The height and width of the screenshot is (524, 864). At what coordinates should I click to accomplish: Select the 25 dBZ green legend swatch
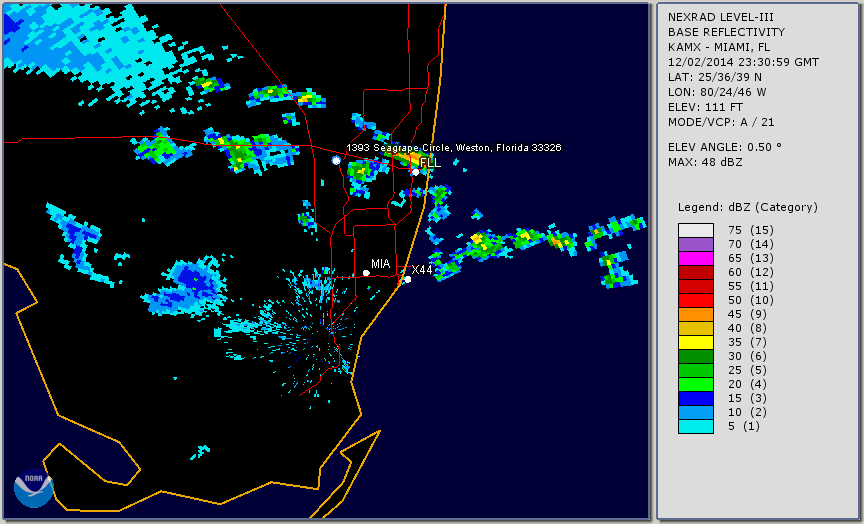696,370
